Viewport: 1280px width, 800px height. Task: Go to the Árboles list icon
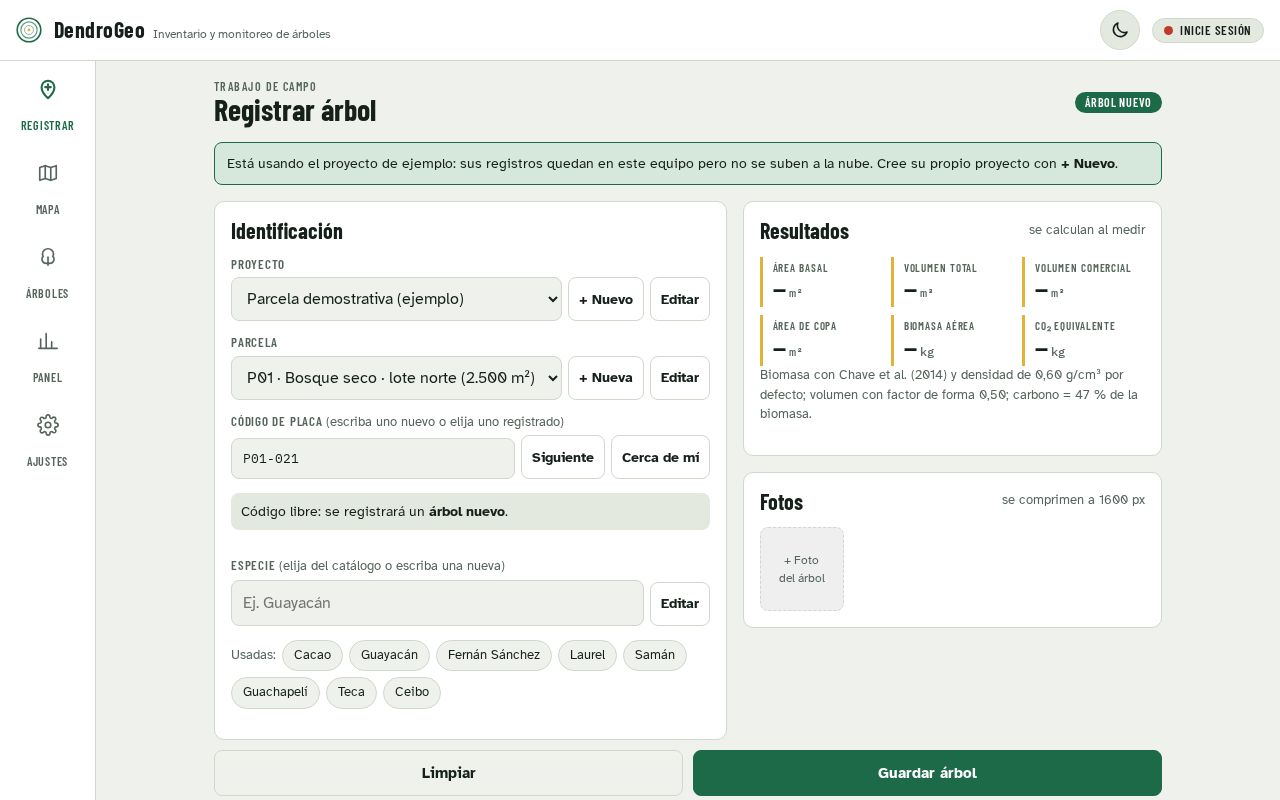(47, 257)
